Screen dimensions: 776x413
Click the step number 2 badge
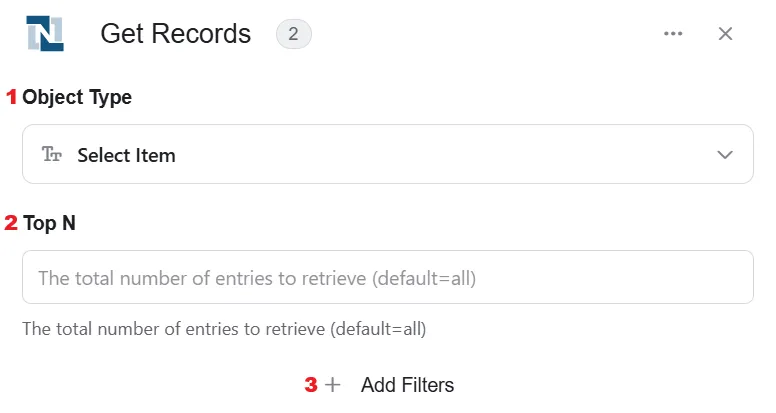pos(293,34)
